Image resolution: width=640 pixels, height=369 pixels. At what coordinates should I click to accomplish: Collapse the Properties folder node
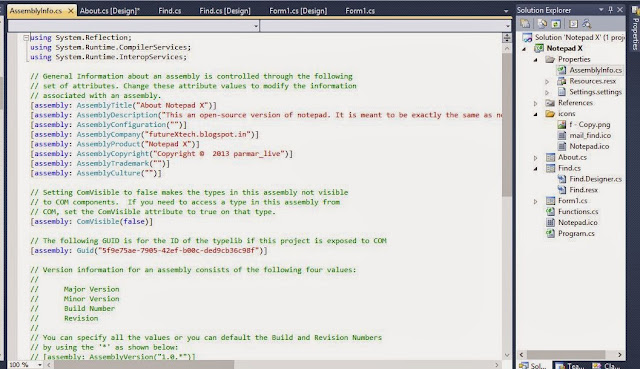pos(536,60)
